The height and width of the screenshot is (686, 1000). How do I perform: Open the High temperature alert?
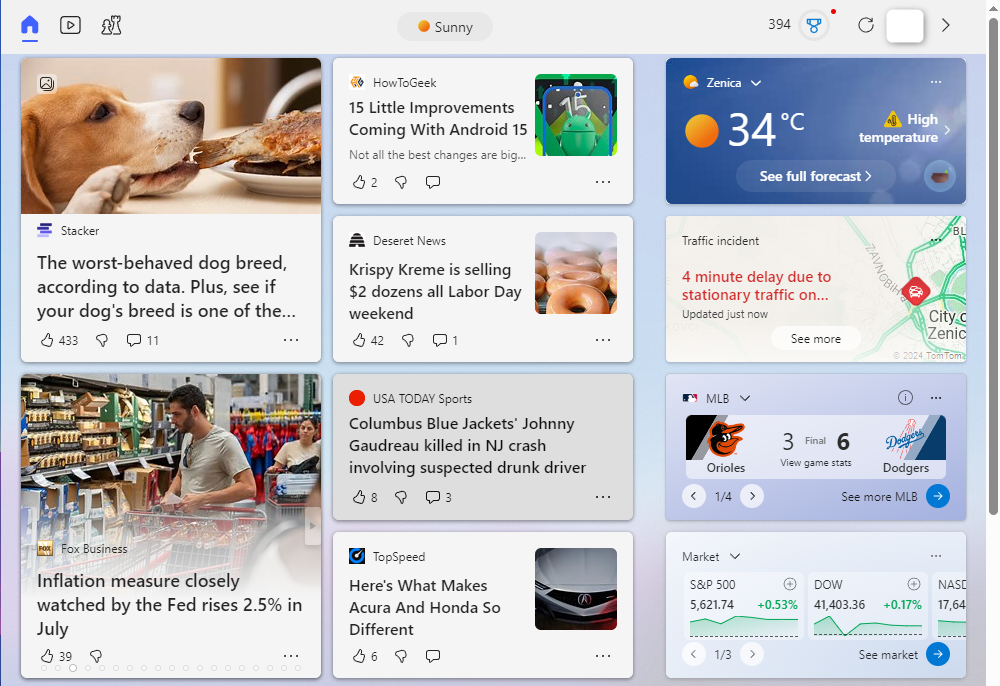(904, 128)
